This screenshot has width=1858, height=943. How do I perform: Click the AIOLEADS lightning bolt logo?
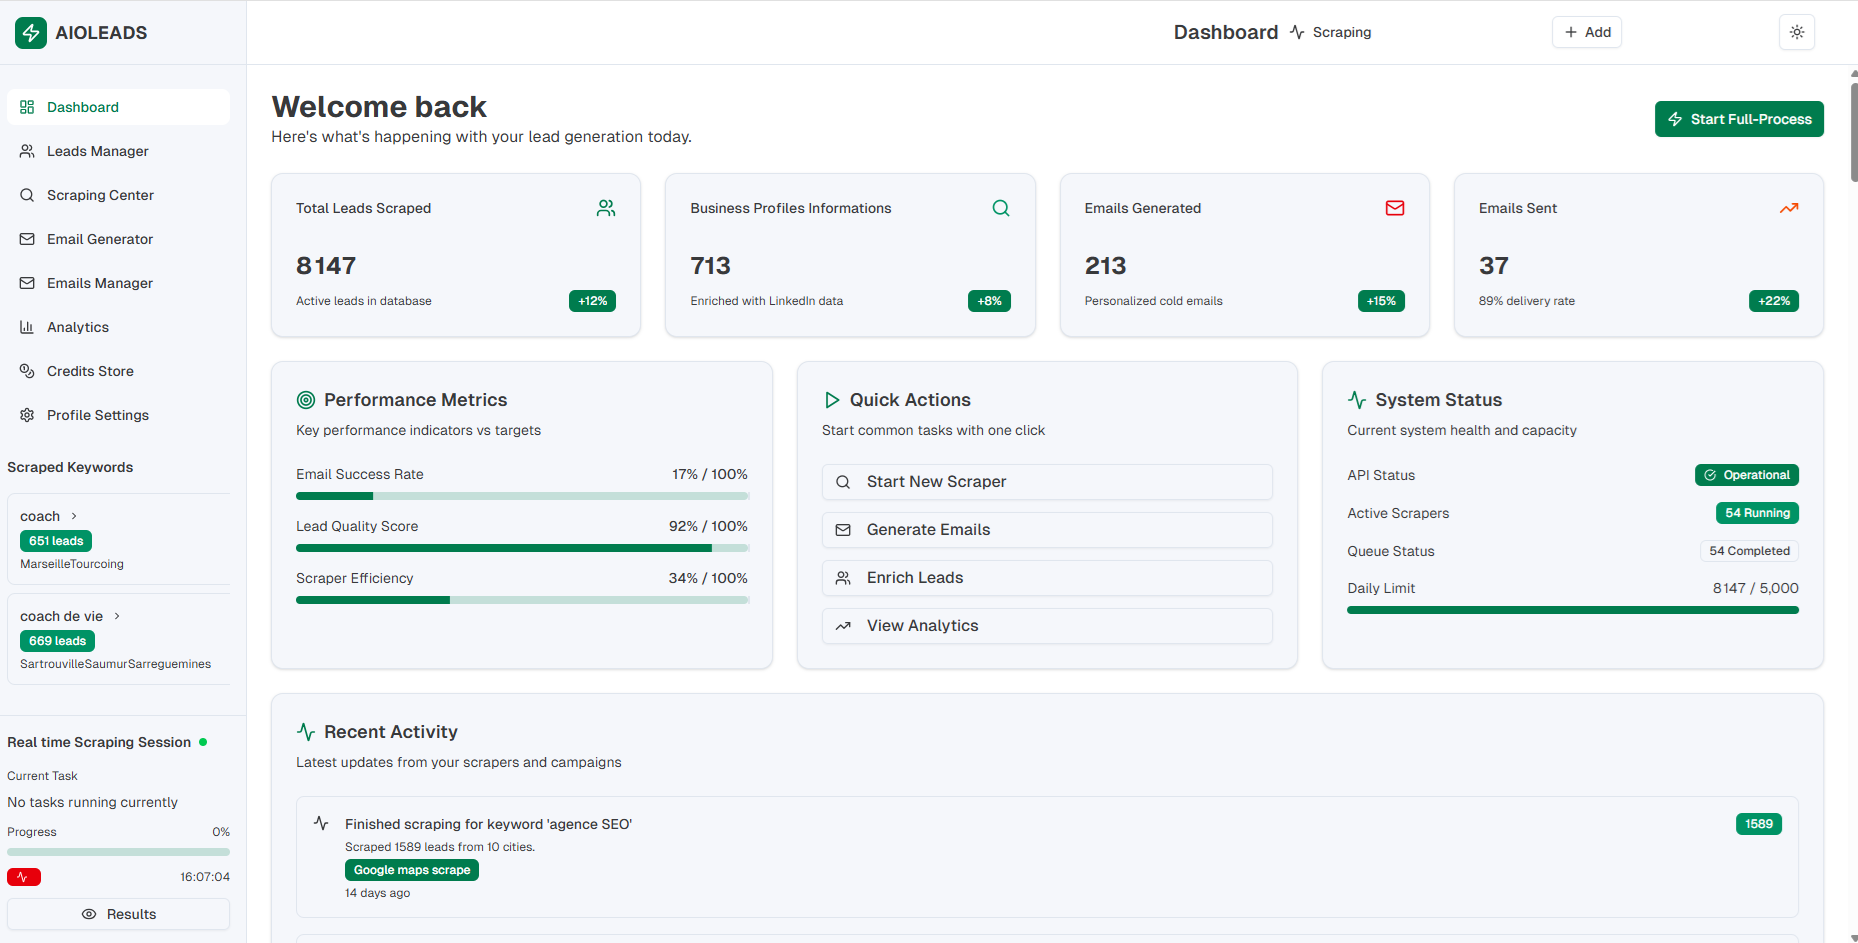coord(31,33)
